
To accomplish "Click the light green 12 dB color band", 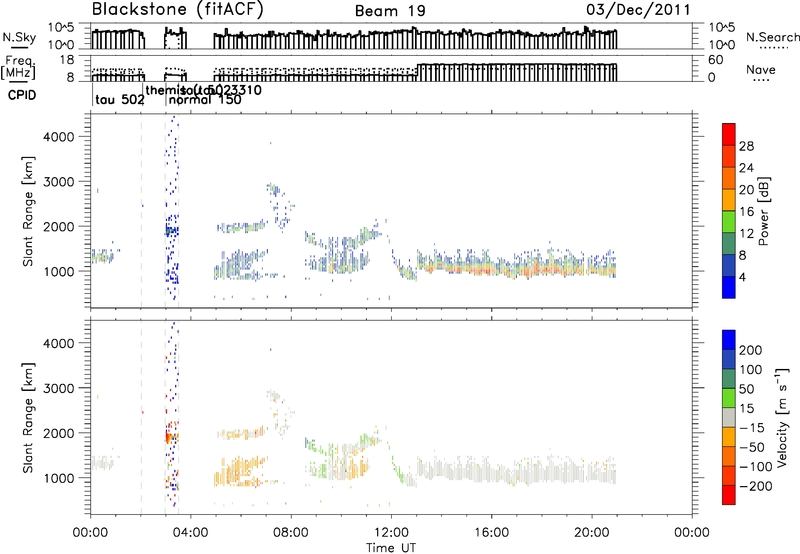I will [x=729, y=222].
